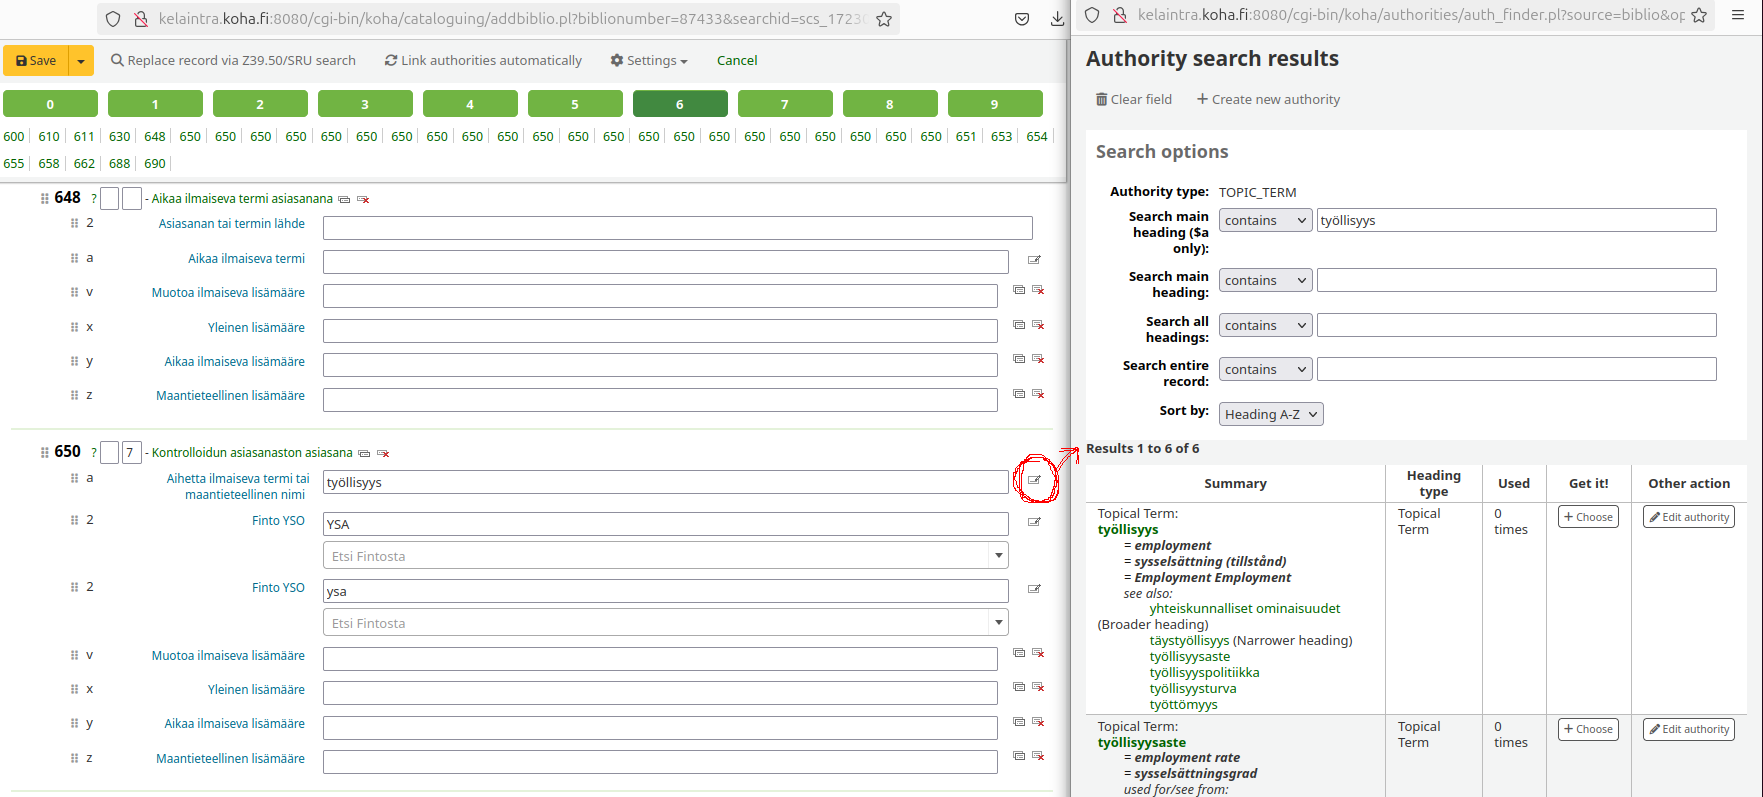Expand the Settings menu
The width and height of the screenshot is (1763, 797).
pos(649,61)
